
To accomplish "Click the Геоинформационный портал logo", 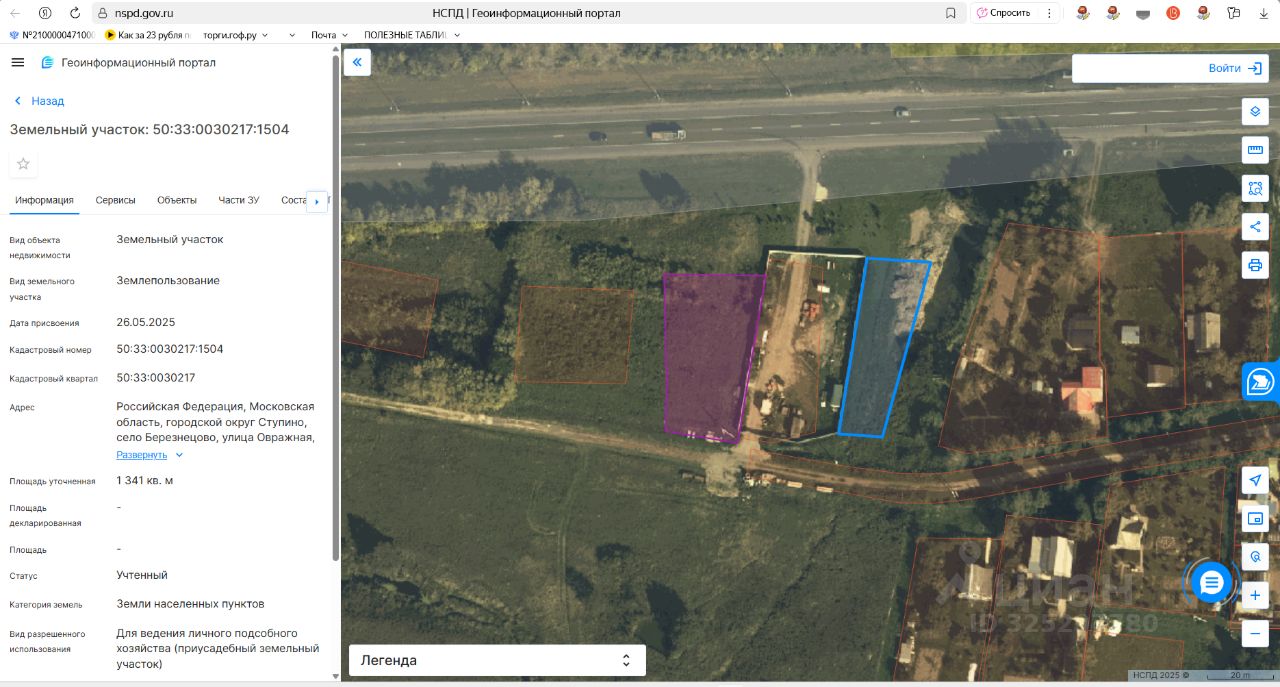I will tap(128, 62).
